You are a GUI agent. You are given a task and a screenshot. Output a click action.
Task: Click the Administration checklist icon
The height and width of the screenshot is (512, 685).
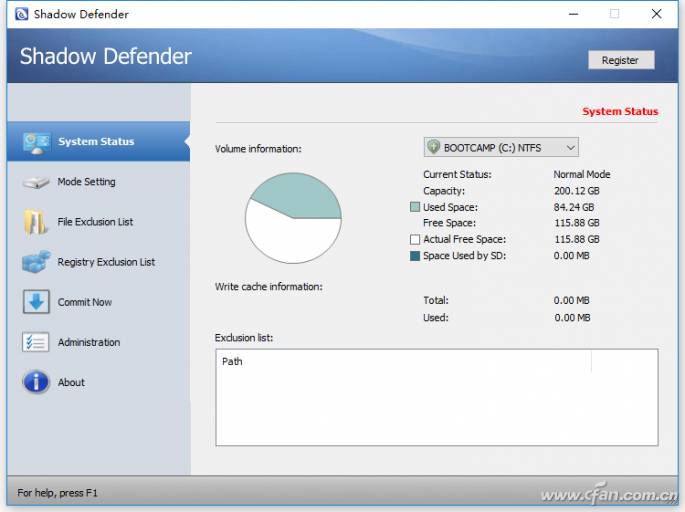pyautogui.click(x=35, y=342)
